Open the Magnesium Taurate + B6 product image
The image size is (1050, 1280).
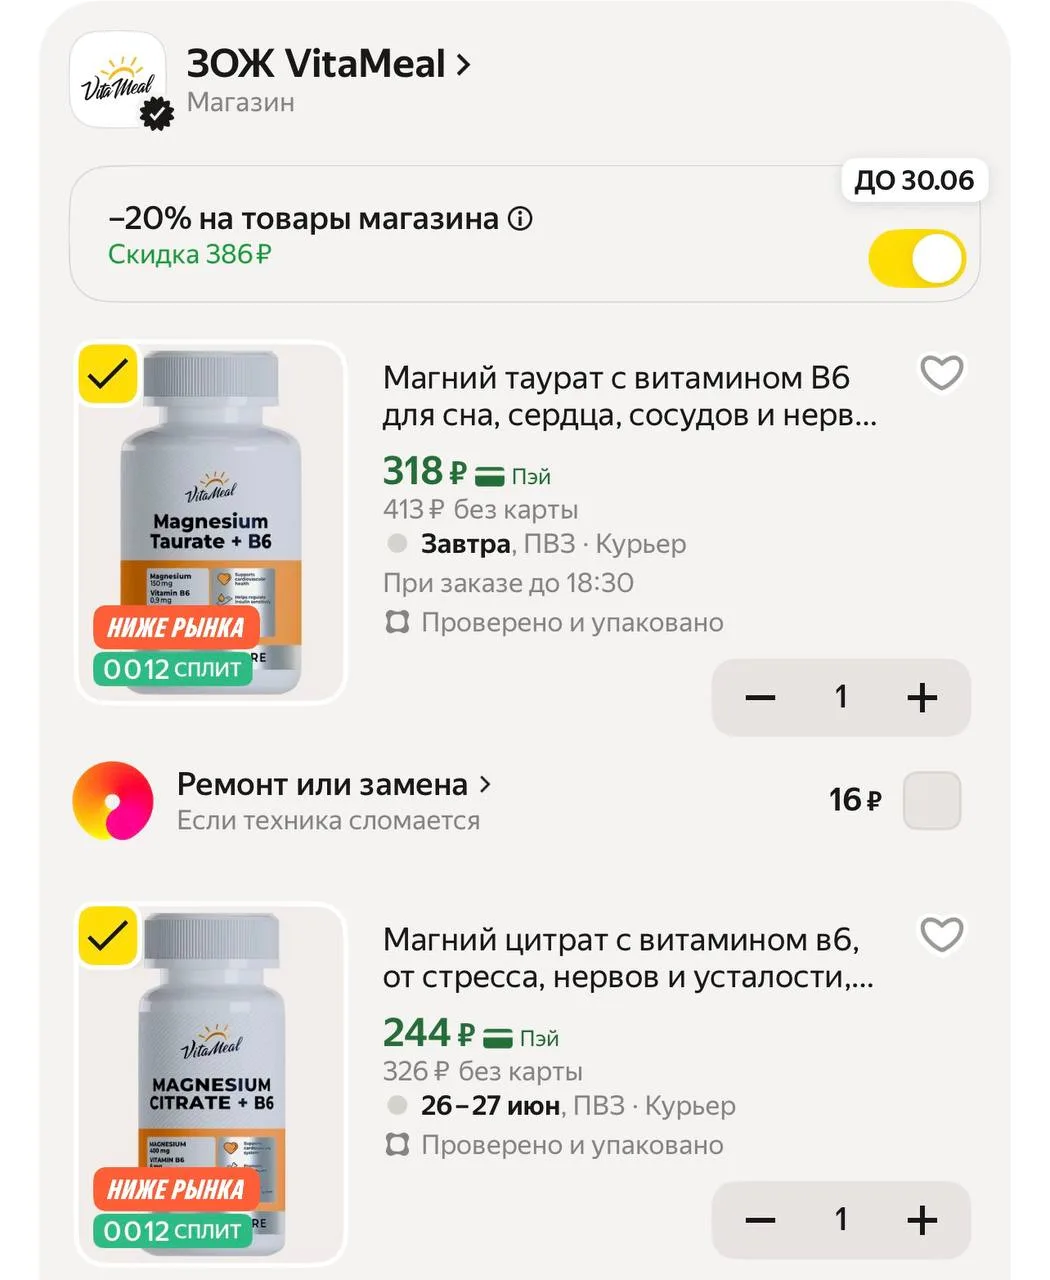pos(211,522)
